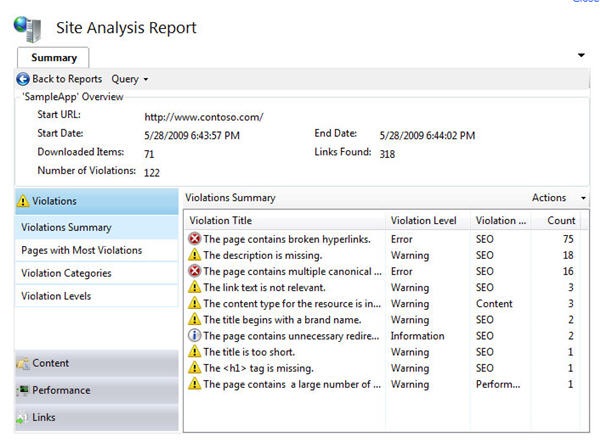Click the Performance section icon
This screenshot has width=600, height=442.
22,391
